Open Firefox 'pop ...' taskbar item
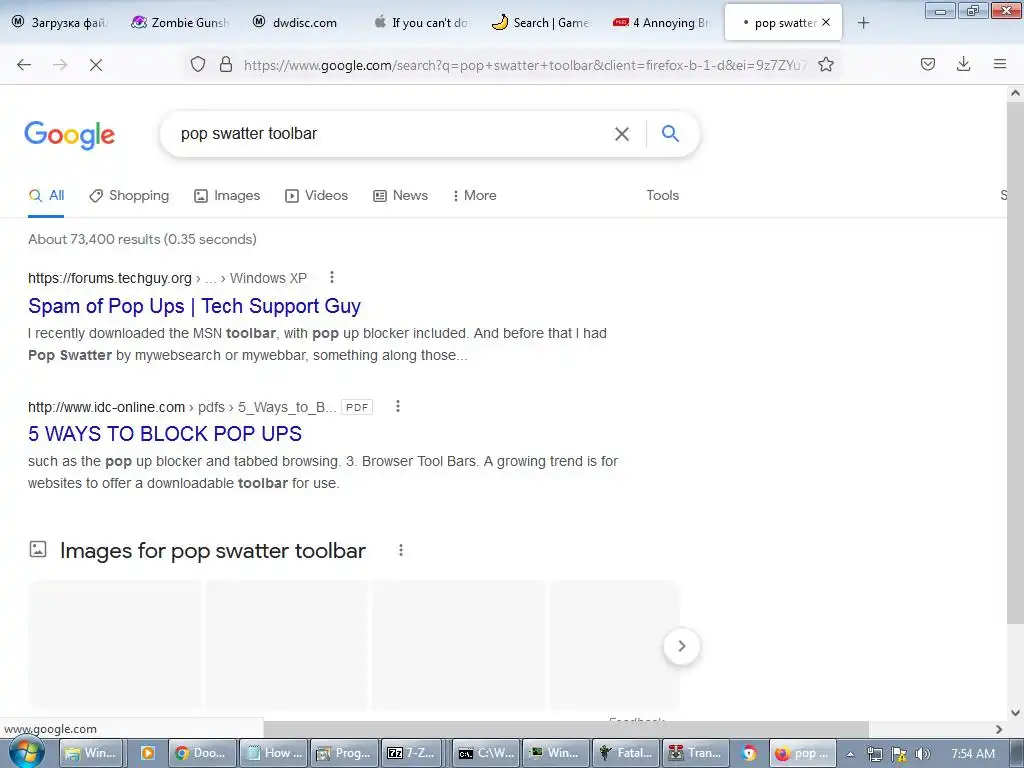This screenshot has height=768, width=1024. click(803, 753)
